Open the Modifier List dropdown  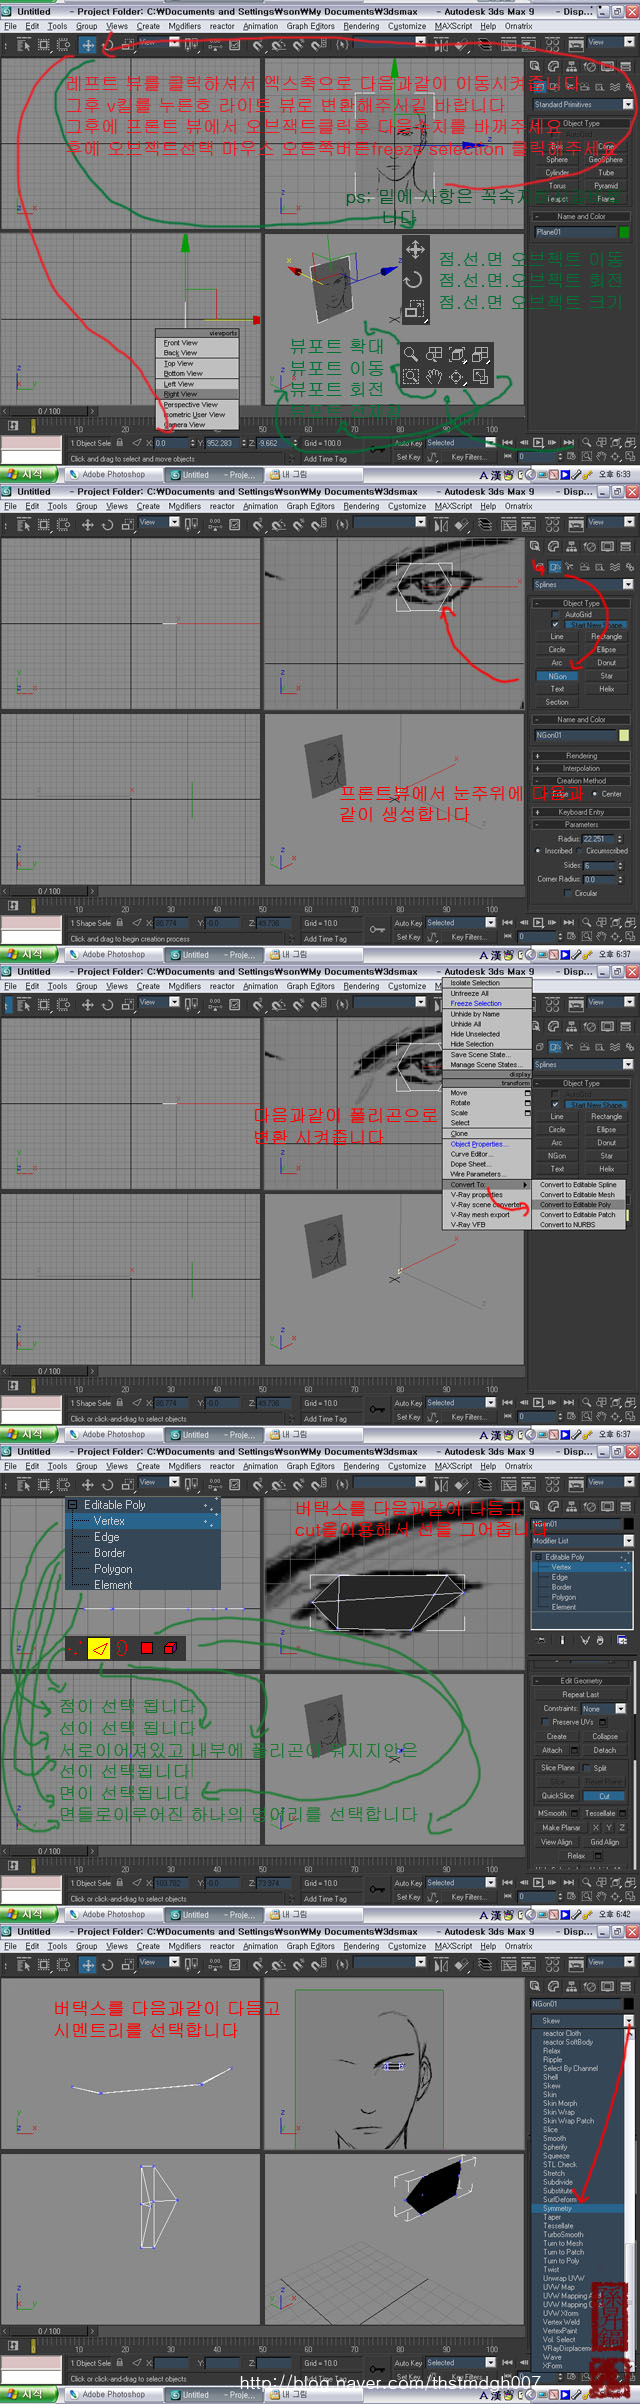(583, 1541)
